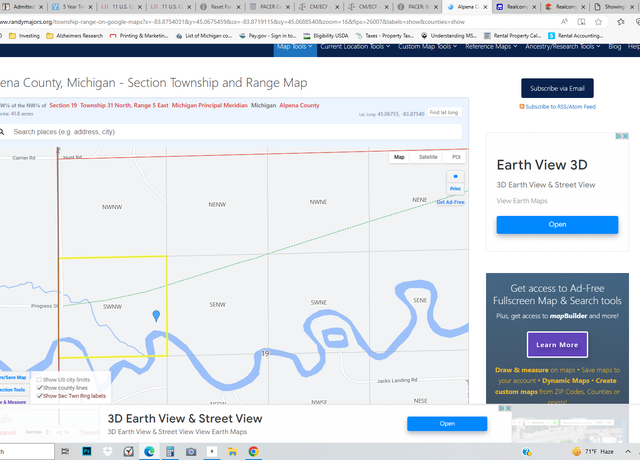640x460 pixels.
Task: Expand Reference Maps menu
Action: tap(491, 47)
